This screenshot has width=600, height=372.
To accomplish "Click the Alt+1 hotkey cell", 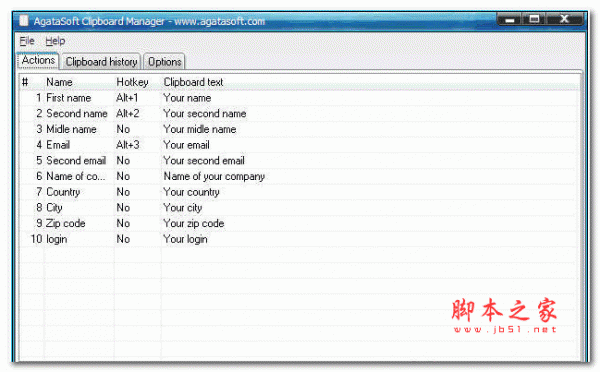I will (x=127, y=98).
